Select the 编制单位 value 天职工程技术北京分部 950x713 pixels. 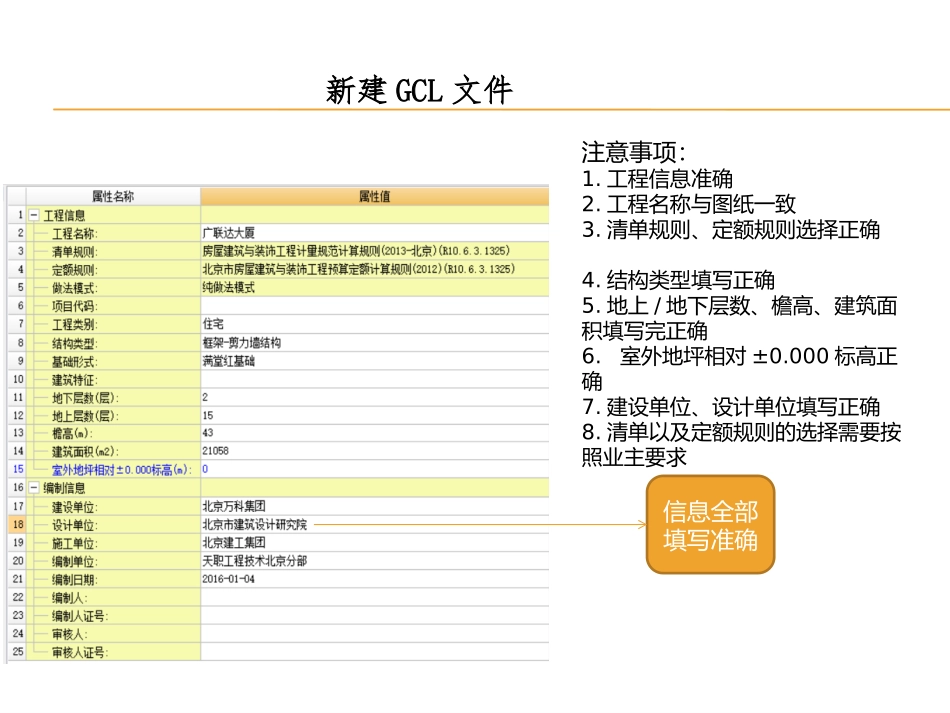point(375,561)
